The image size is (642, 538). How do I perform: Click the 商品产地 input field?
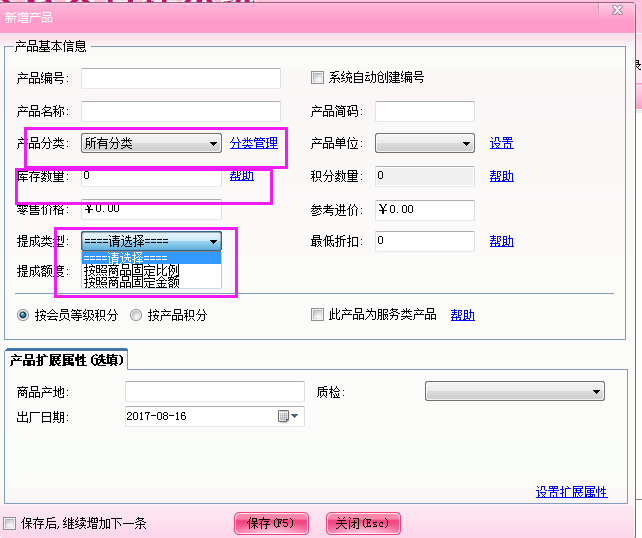pos(215,392)
